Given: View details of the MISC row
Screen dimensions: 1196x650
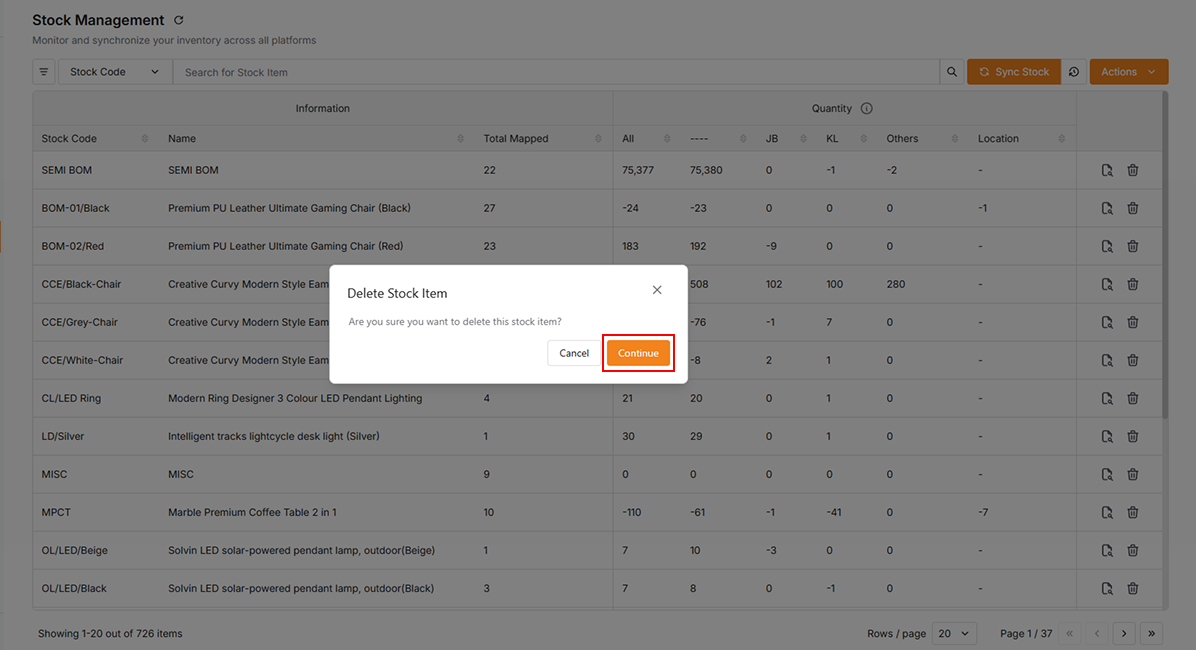Looking at the screenshot, I should click(x=1107, y=475).
